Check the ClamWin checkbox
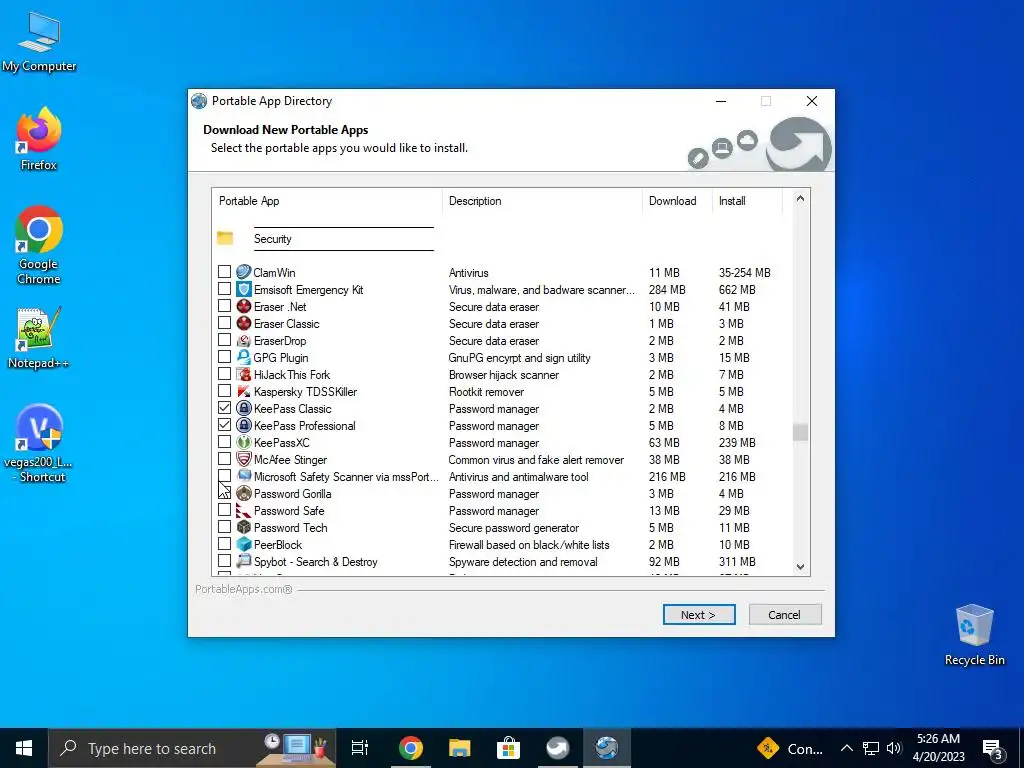 (x=224, y=271)
